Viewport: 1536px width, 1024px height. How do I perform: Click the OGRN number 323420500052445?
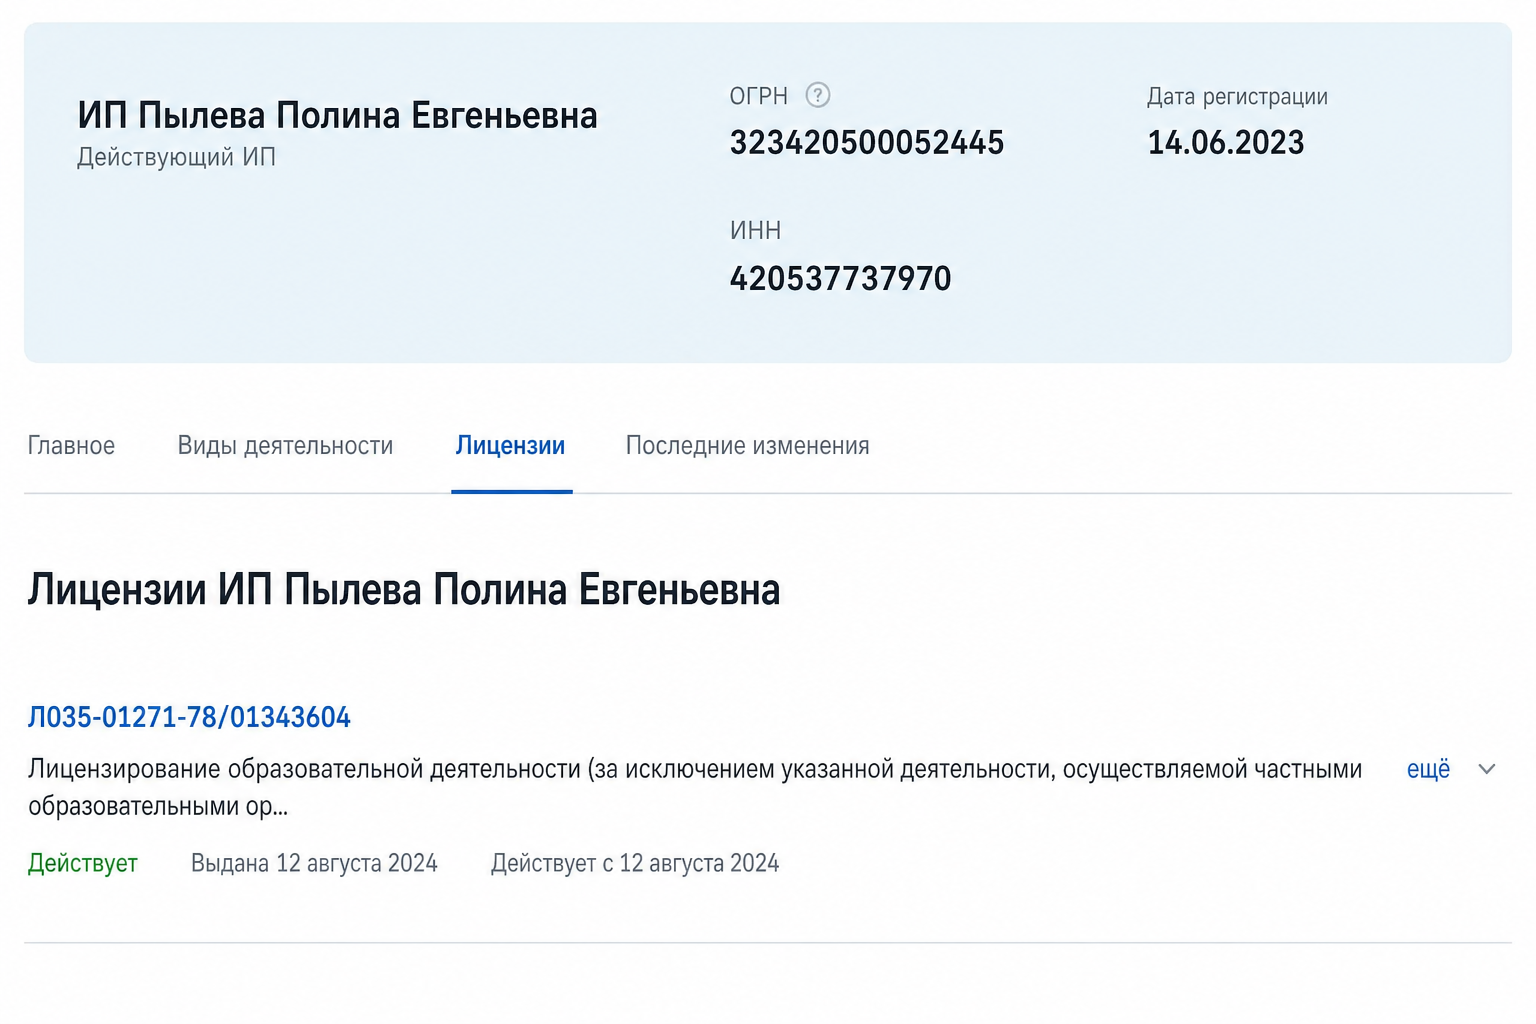866,143
